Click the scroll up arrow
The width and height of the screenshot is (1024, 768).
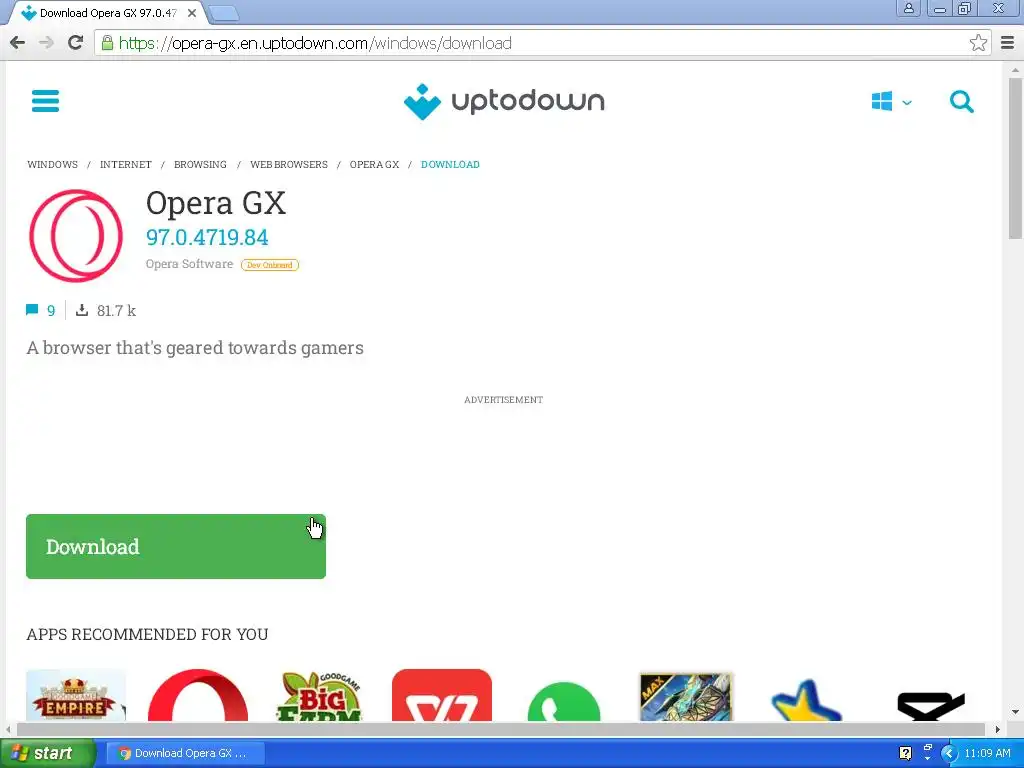tap(1015, 69)
